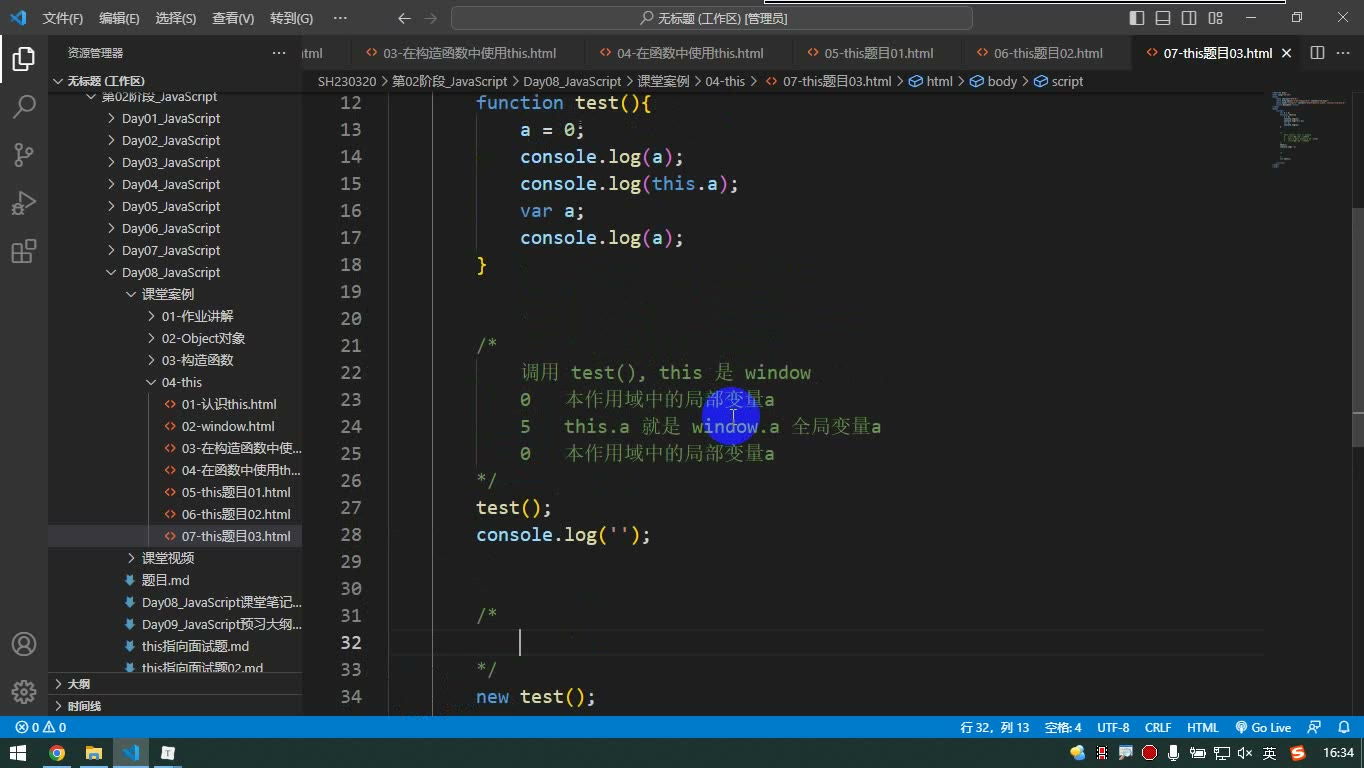Click Go Live in status bar
The width and height of the screenshot is (1364, 768).
pyautogui.click(x=1263, y=728)
